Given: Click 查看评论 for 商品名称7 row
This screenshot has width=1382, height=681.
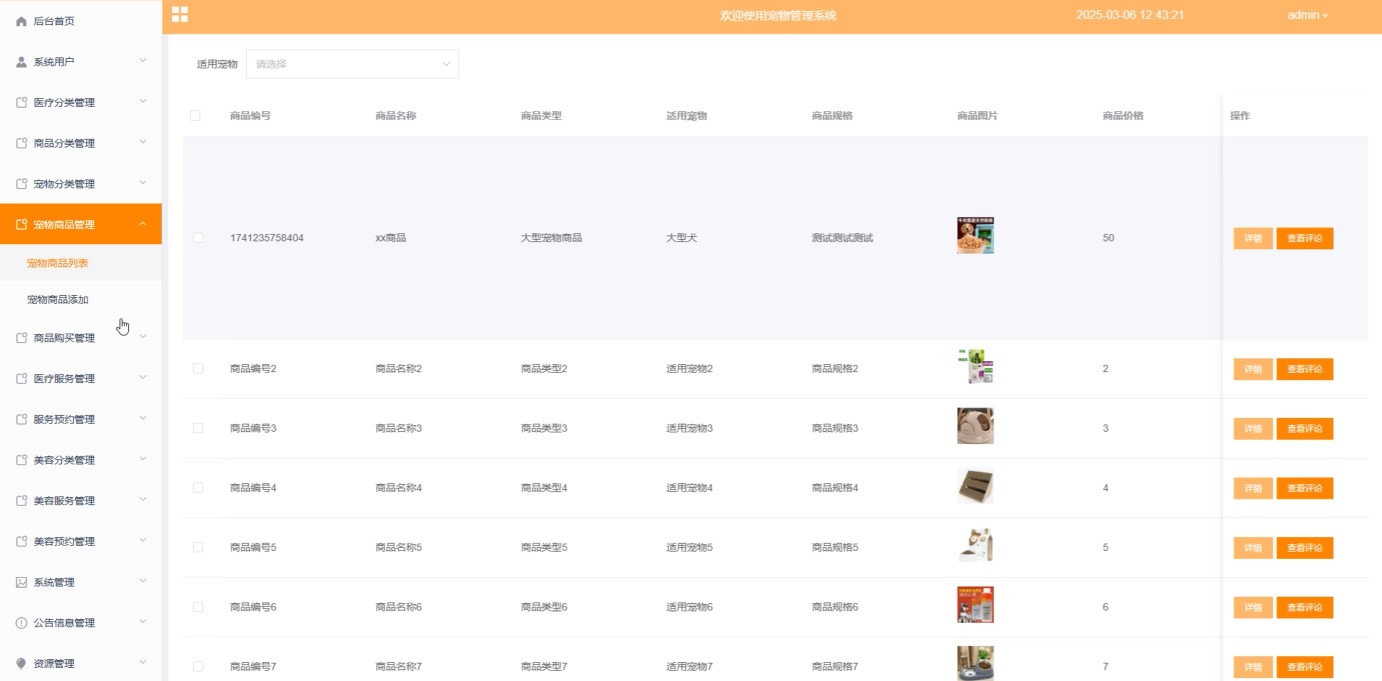Looking at the screenshot, I should (1305, 667).
